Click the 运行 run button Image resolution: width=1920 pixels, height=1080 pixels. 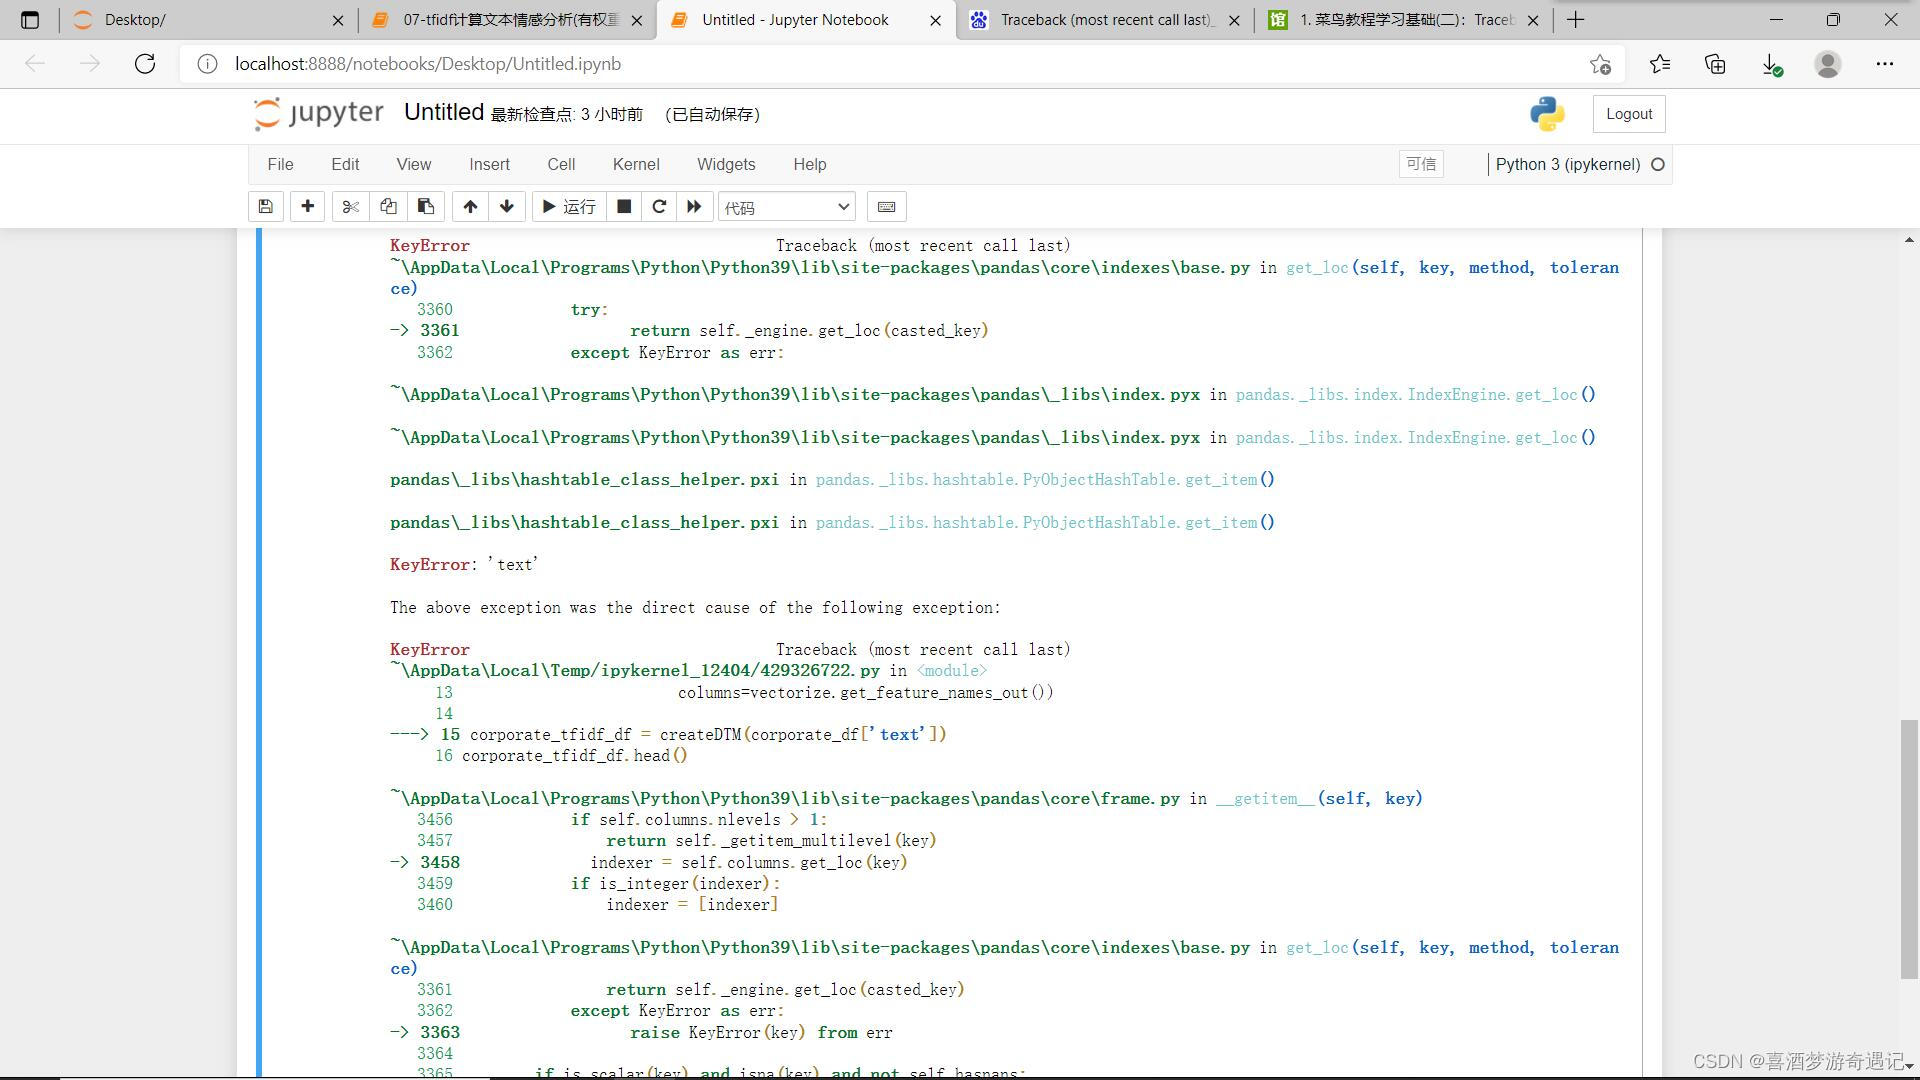coord(568,207)
